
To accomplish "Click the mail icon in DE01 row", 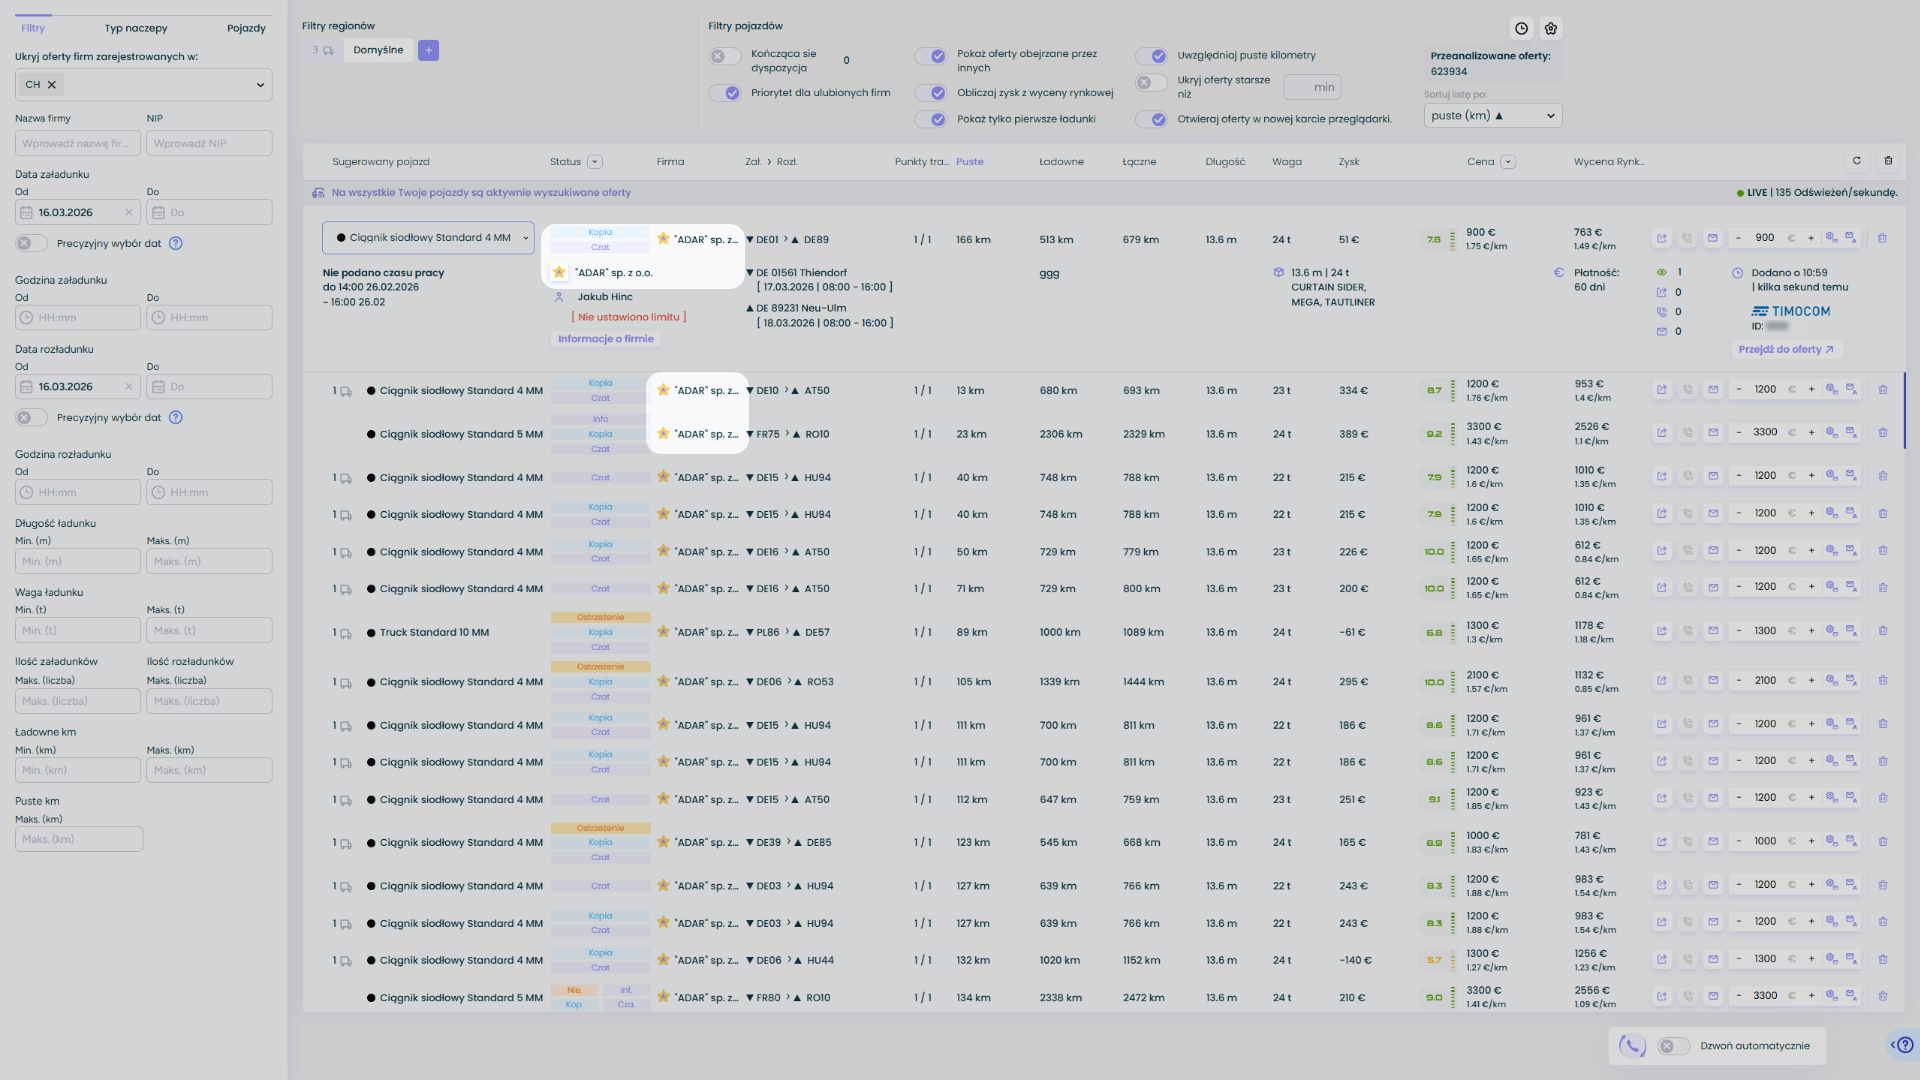I will coord(1713,238).
